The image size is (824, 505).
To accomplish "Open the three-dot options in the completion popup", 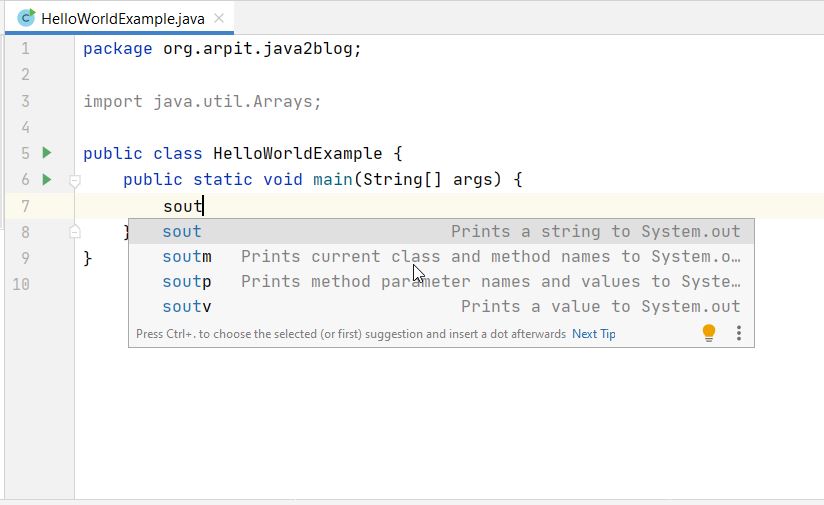I will pos(738,333).
